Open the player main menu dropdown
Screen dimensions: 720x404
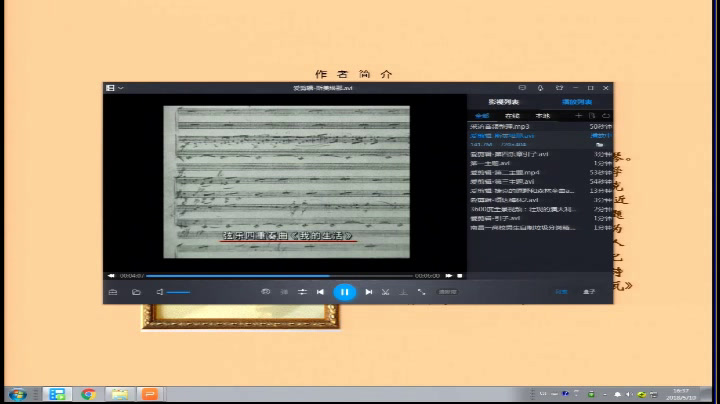click(114, 88)
